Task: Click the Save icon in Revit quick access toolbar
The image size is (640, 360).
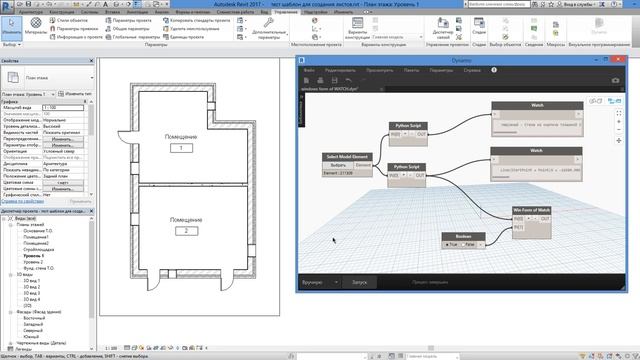Action: click(x=29, y=4)
